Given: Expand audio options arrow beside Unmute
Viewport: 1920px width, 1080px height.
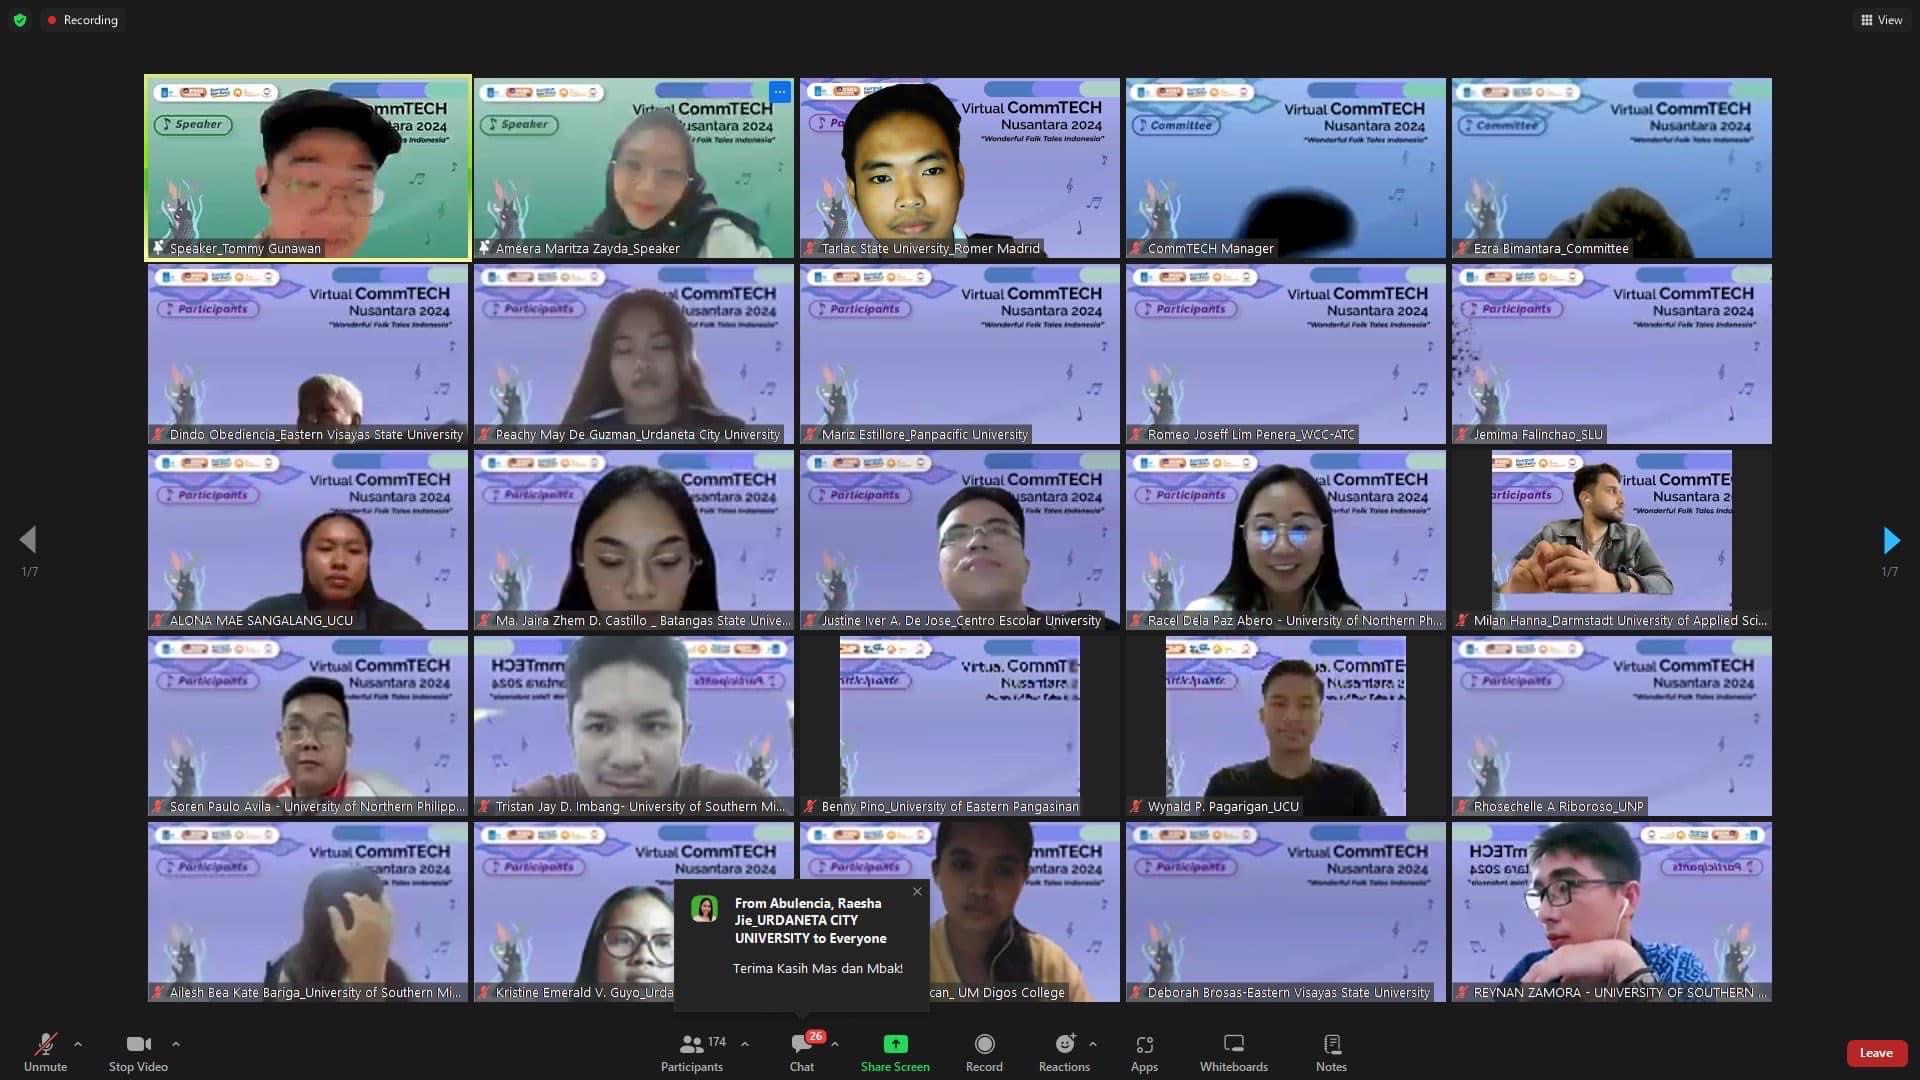Looking at the screenshot, I should pos(78,1044).
